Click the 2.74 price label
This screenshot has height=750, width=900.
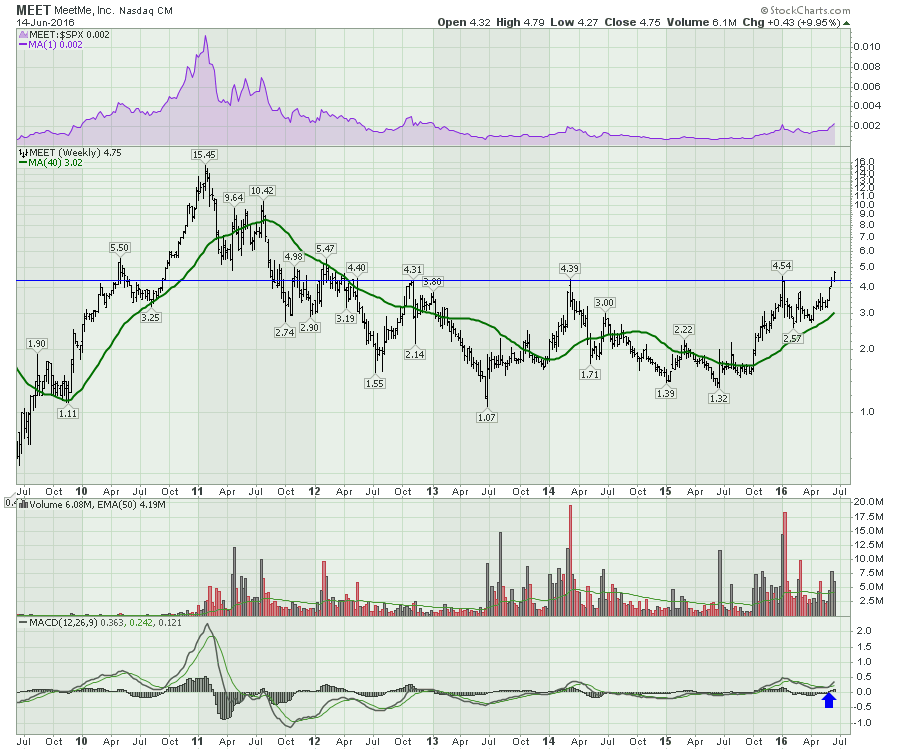coord(285,332)
